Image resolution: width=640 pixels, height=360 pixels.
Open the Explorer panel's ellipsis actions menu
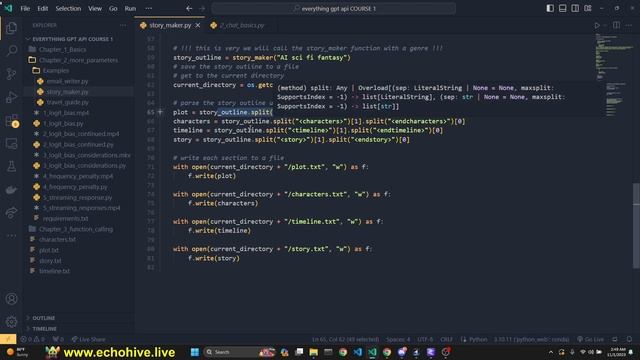point(123,25)
